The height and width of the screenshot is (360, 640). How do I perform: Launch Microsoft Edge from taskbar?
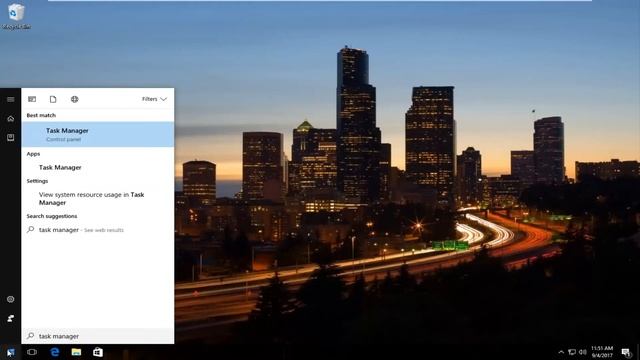[x=55, y=352]
